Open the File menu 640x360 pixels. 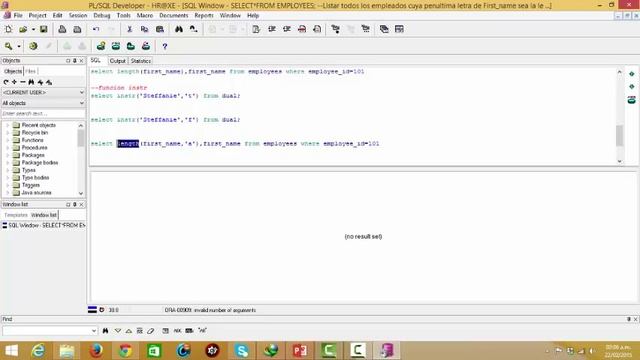click(18, 16)
